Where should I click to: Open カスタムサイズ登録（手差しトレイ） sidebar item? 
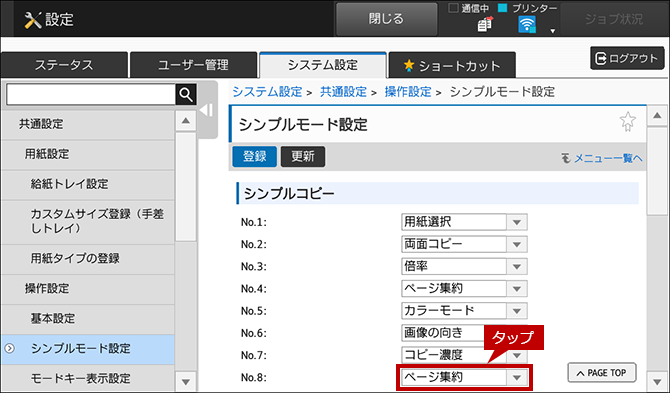click(88, 221)
